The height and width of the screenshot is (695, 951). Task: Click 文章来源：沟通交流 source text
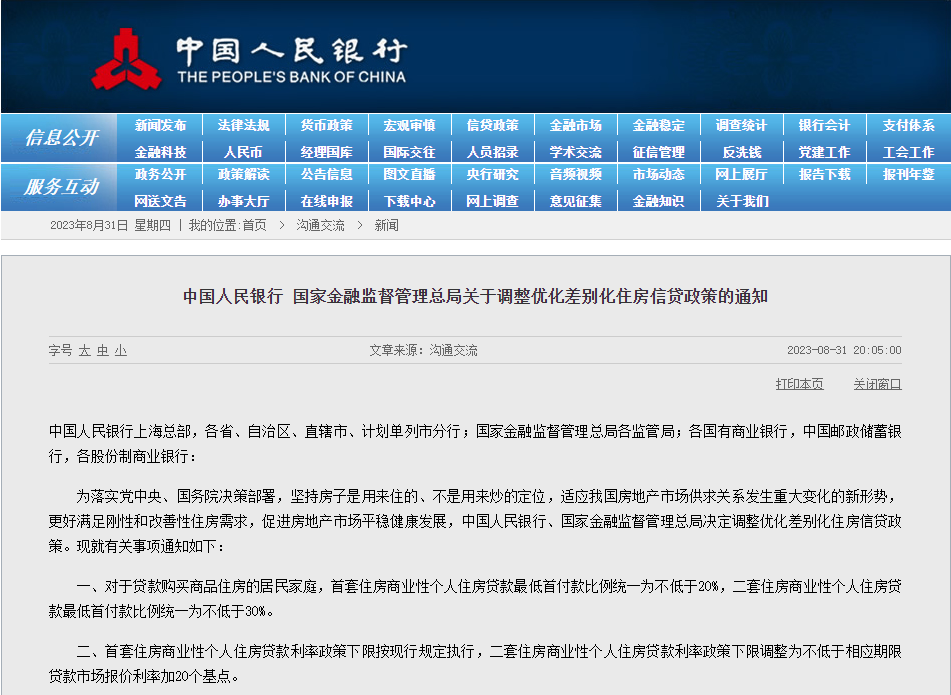[423, 350]
